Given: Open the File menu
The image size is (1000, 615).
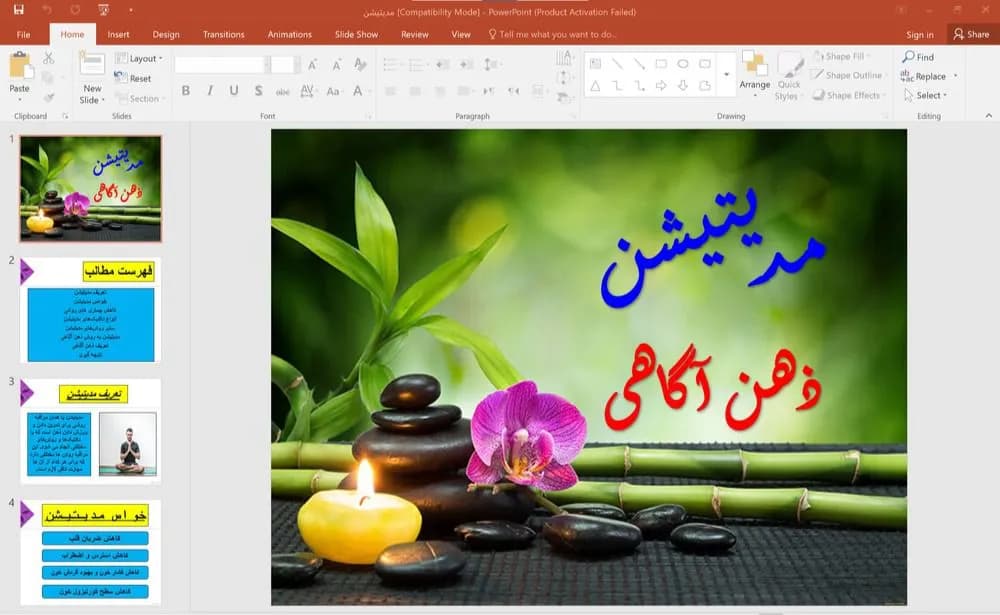Looking at the screenshot, I should point(24,34).
